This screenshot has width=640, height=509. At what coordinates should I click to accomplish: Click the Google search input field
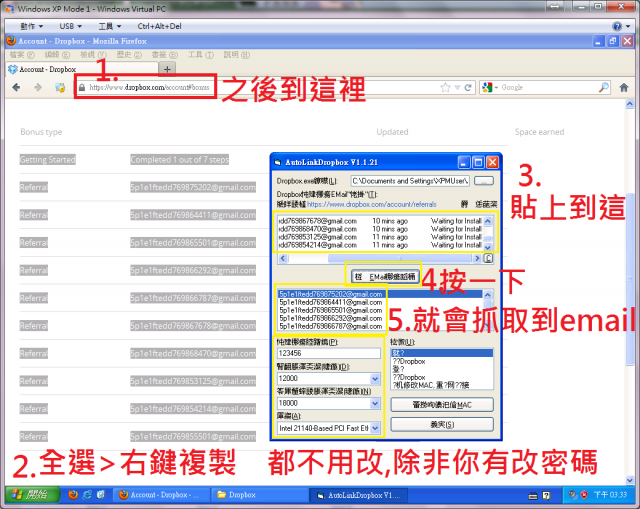coord(549,87)
